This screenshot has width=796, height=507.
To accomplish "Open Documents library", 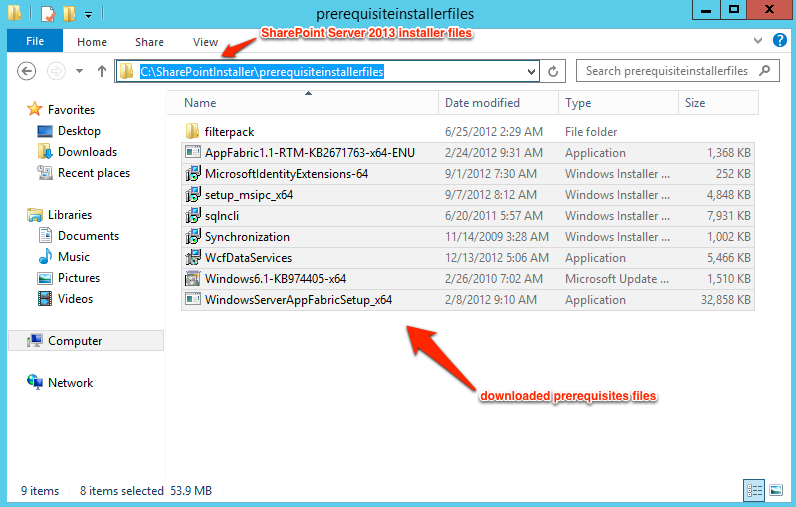I will (88, 236).
